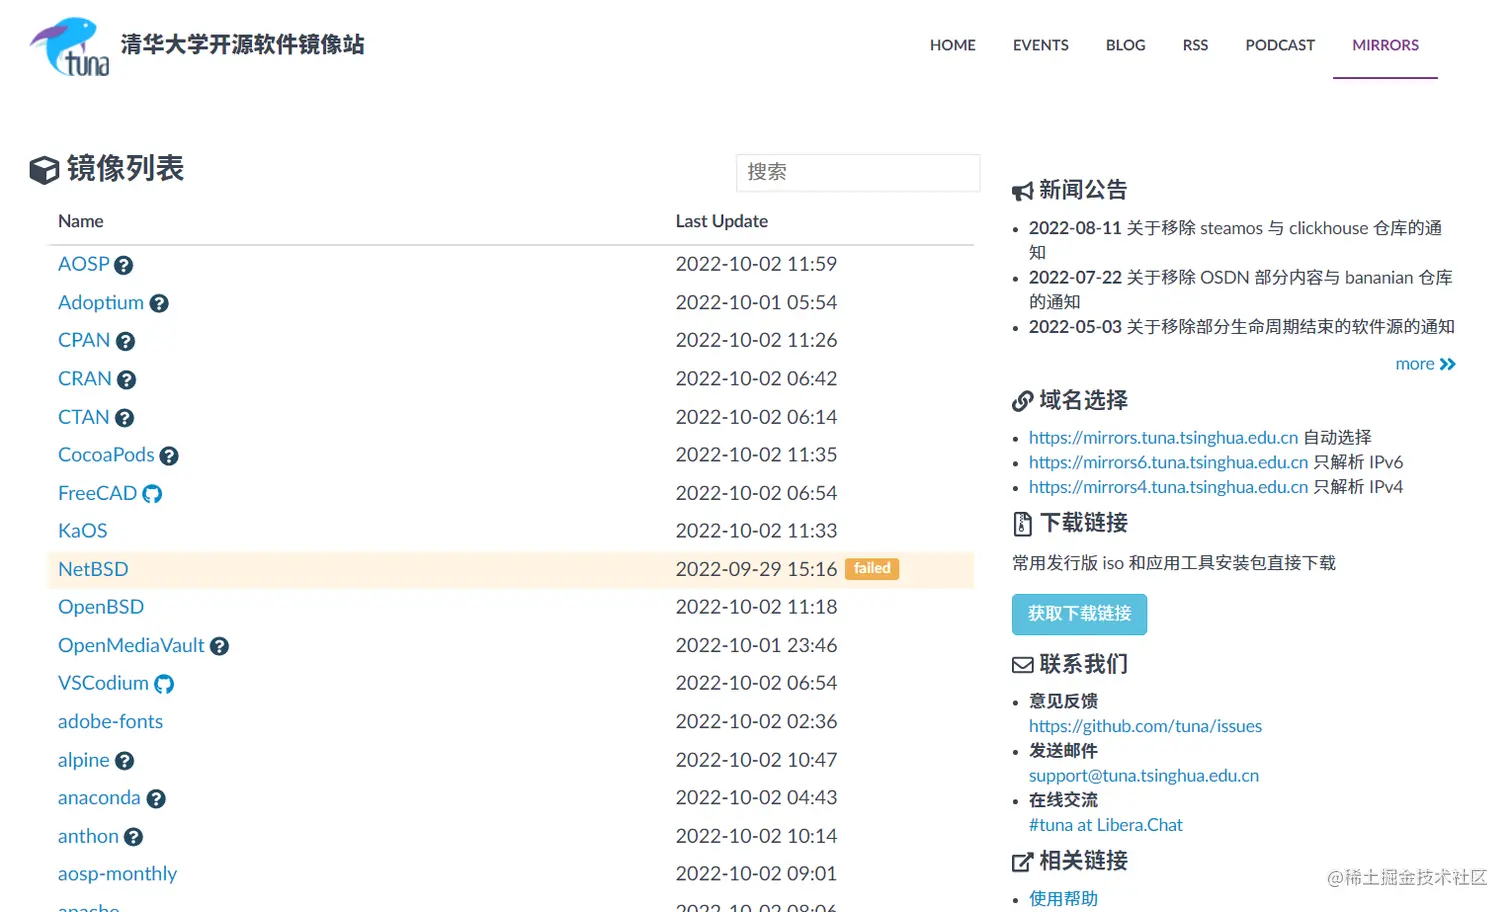This screenshot has width=1512, height=912.
Task: Open the CocoaPods mirror link
Action: point(106,454)
